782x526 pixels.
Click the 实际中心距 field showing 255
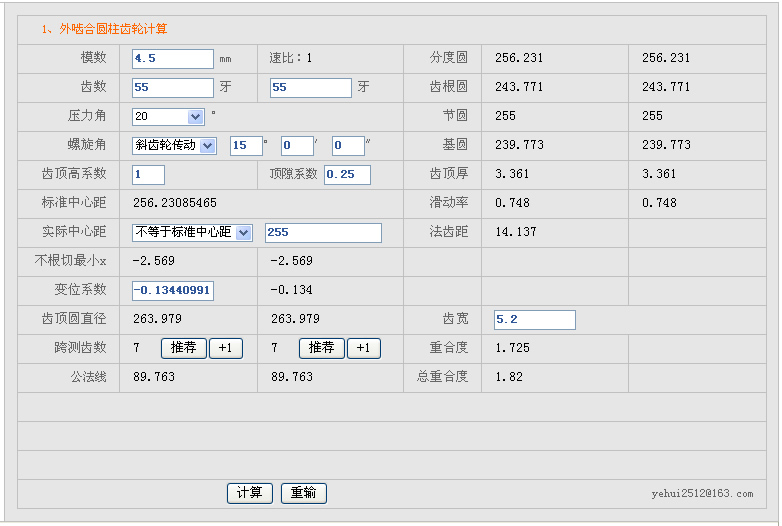323,233
